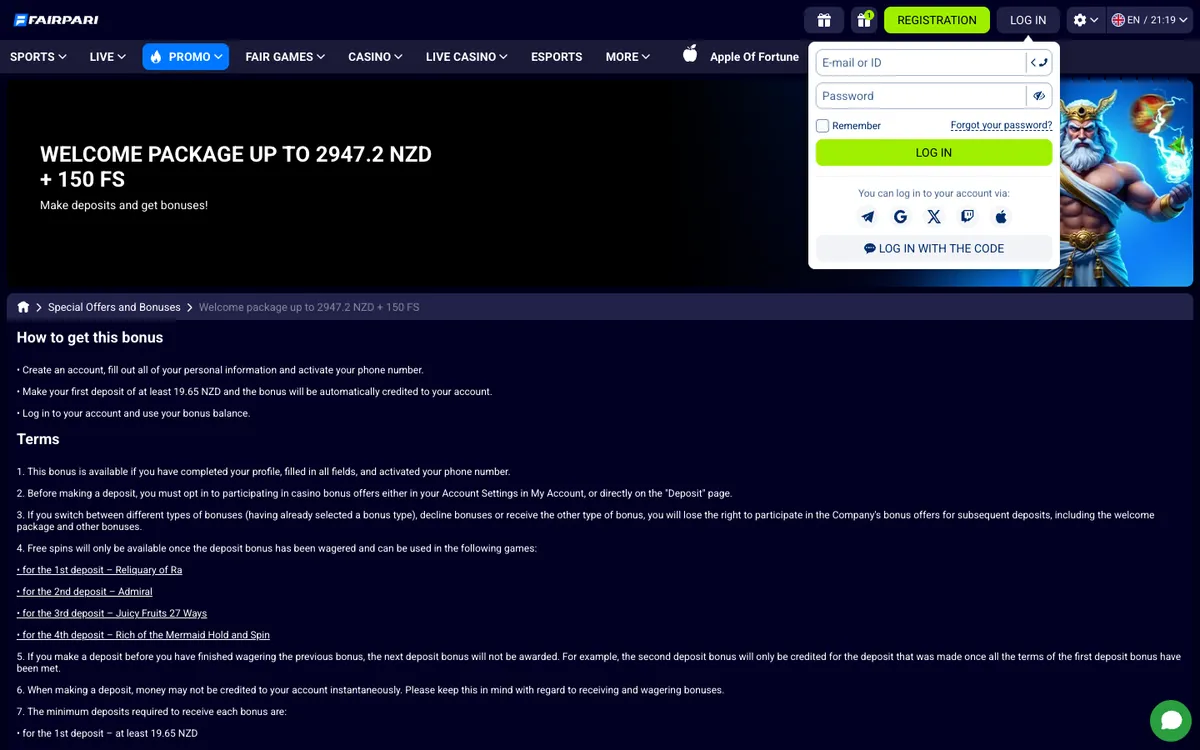The width and height of the screenshot is (1200, 750).
Task: Log in via Google icon
Action: pyautogui.click(x=900, y=217)
